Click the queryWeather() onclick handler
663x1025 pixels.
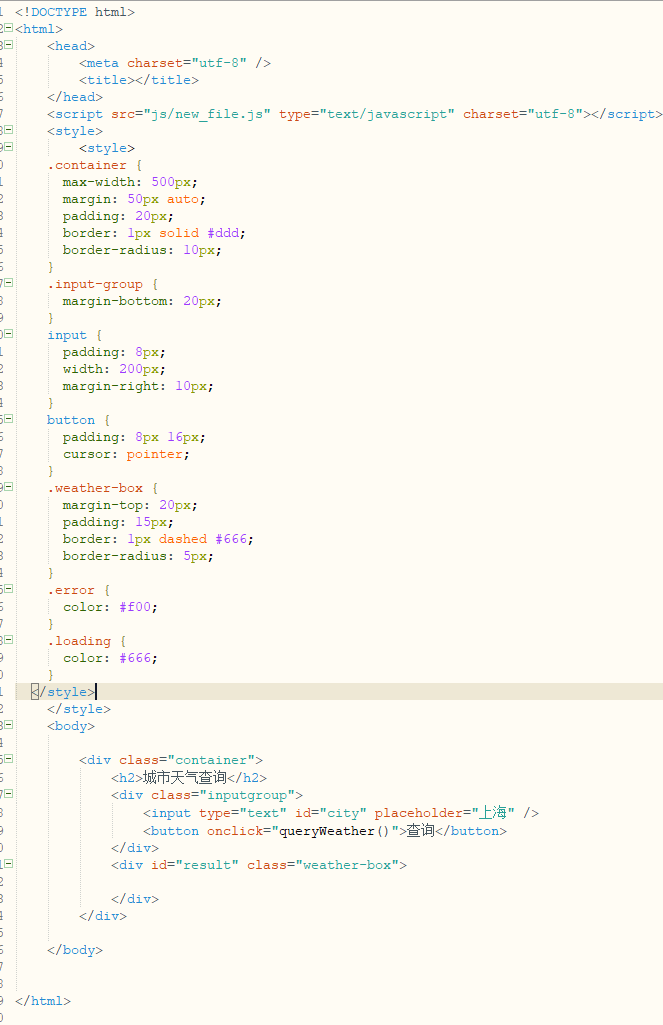pos(334,830)
